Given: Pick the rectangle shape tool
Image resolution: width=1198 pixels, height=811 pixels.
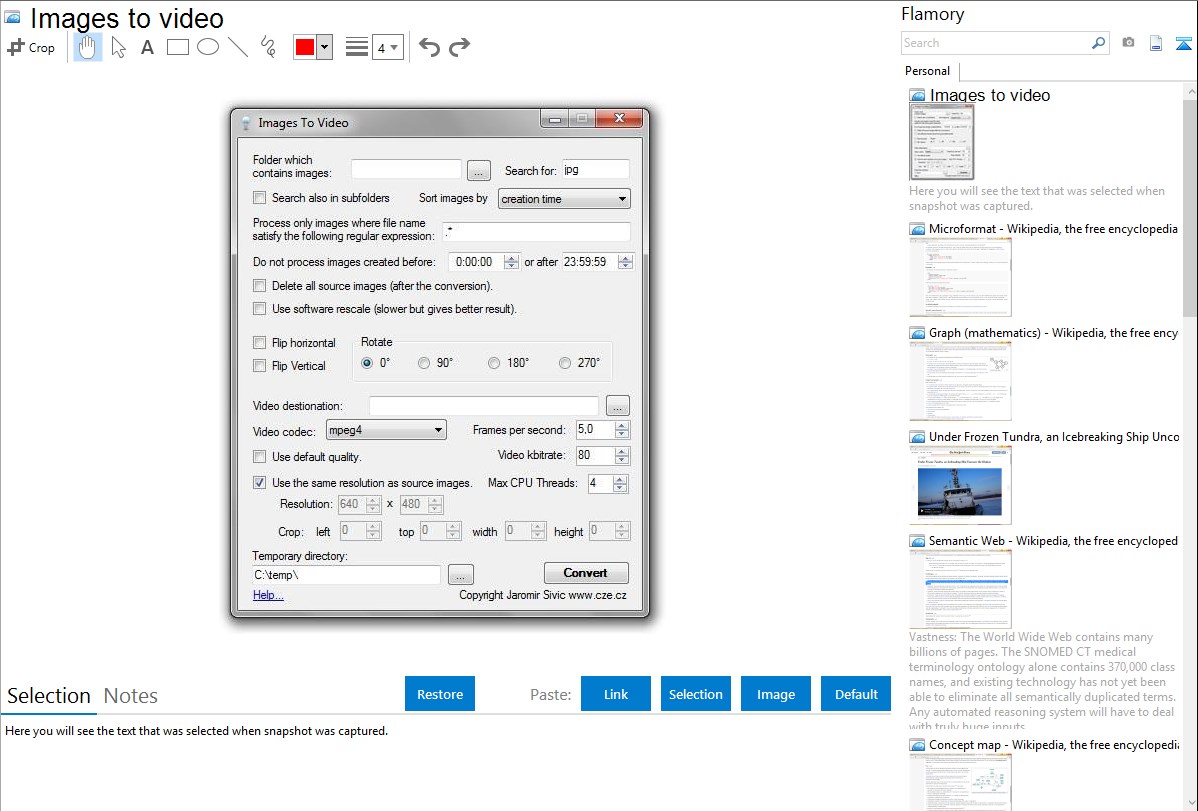Looking at the screenshot, I should click(x=178, y=47).
